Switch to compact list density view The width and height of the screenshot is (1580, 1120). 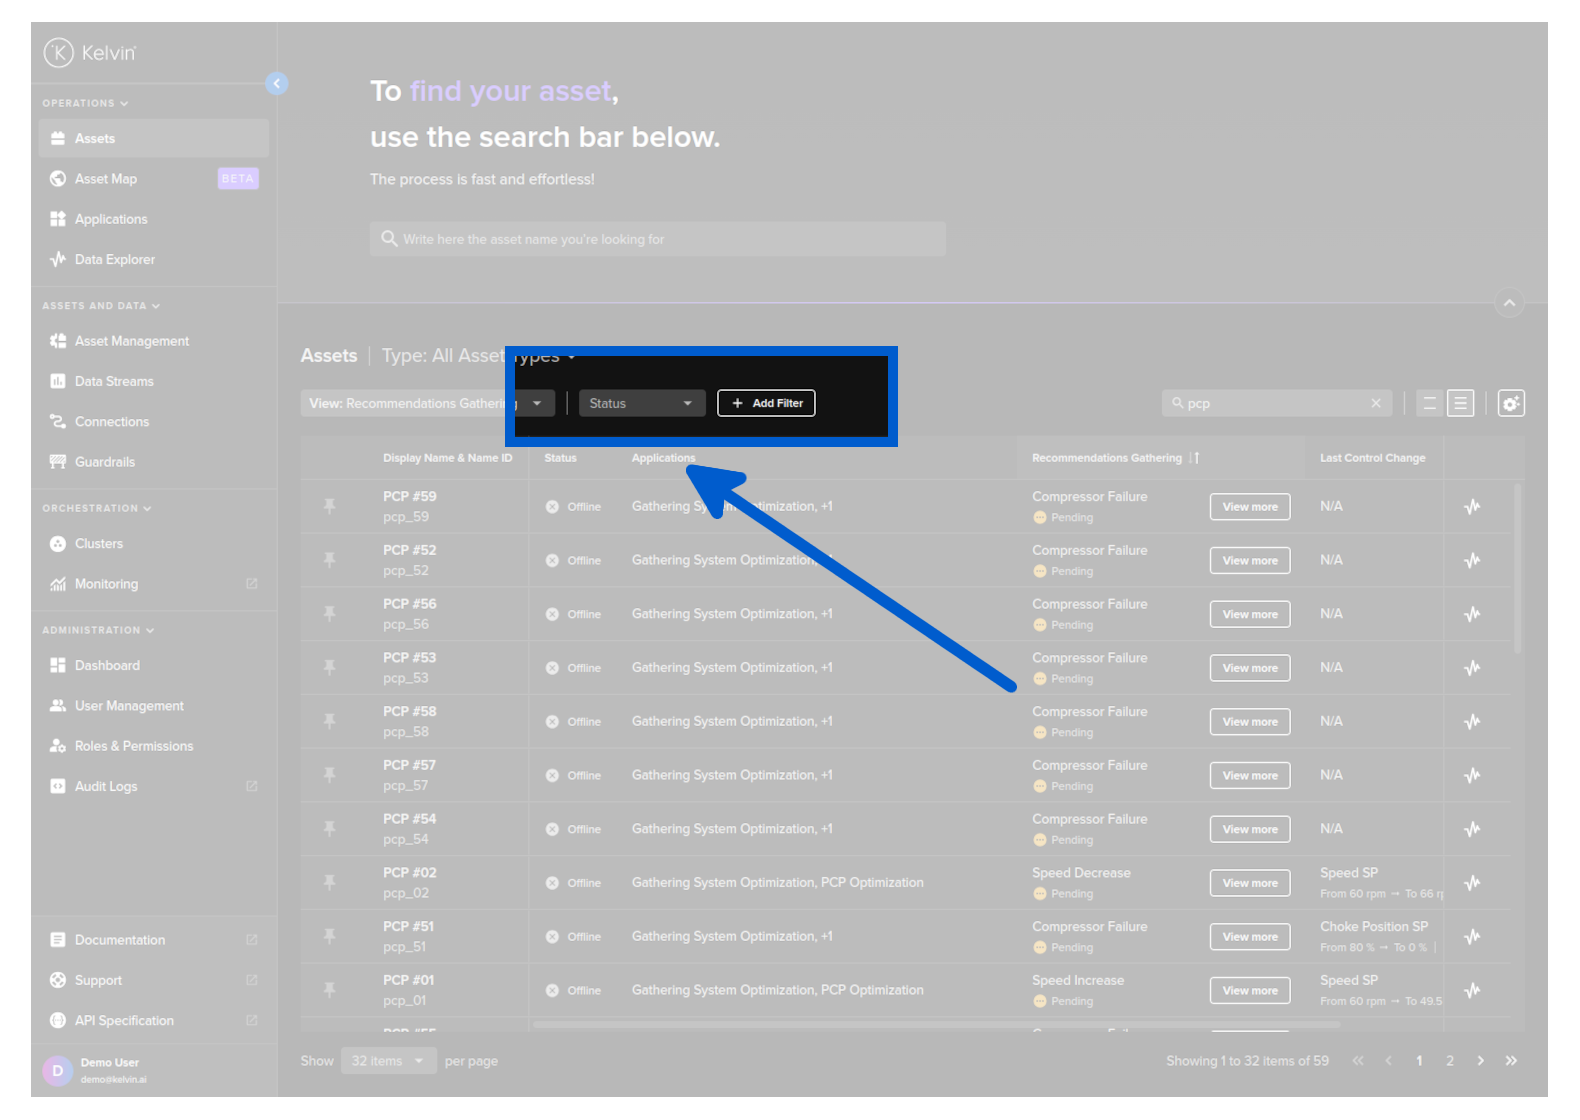1429,403
